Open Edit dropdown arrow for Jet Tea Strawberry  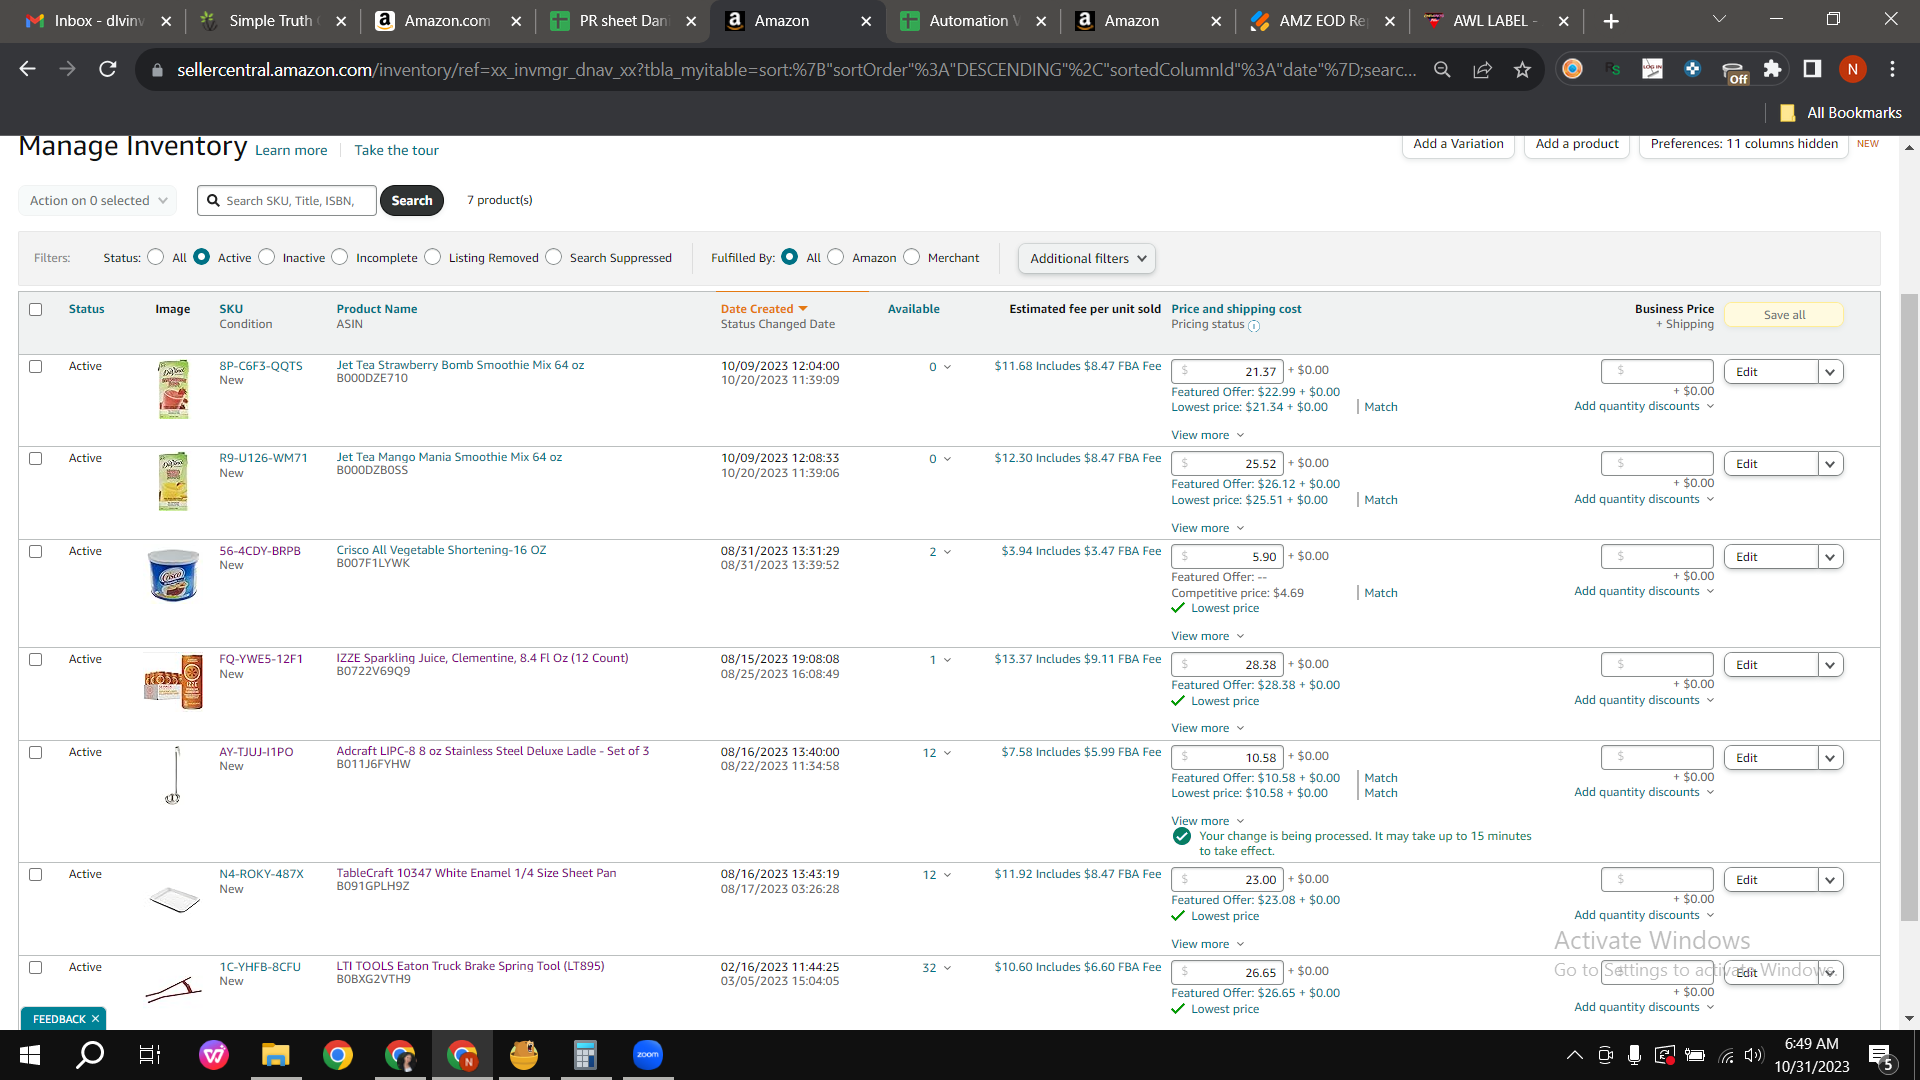coord(1830,372)
